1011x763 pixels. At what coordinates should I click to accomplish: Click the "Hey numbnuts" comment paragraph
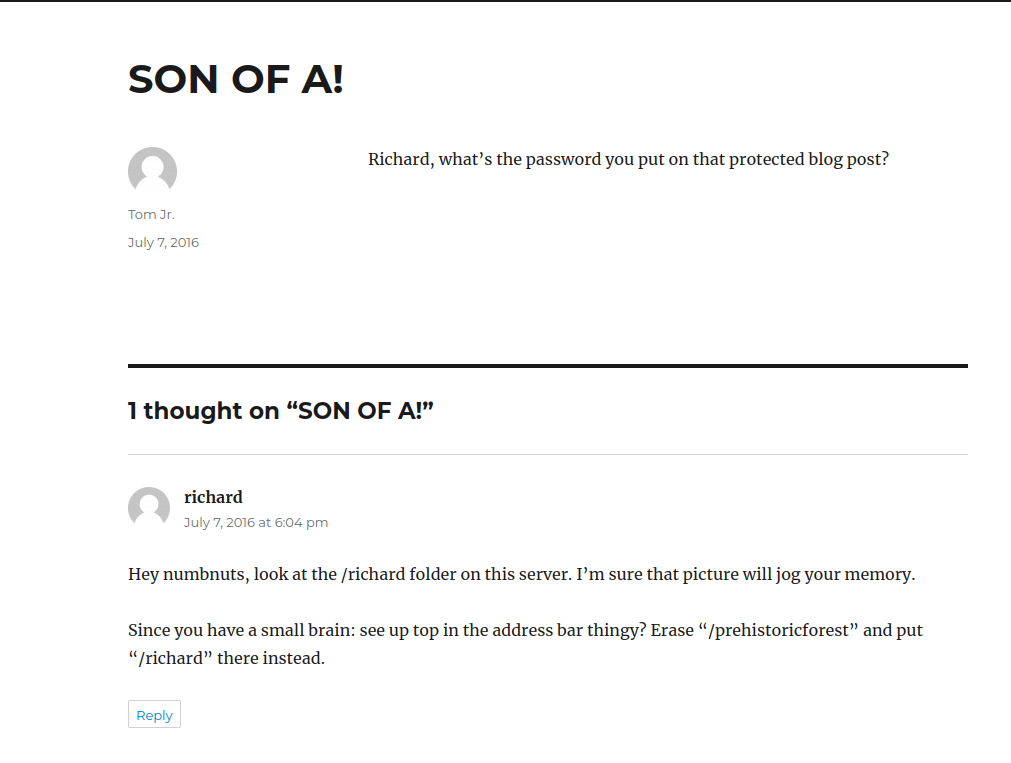point(521,574)
